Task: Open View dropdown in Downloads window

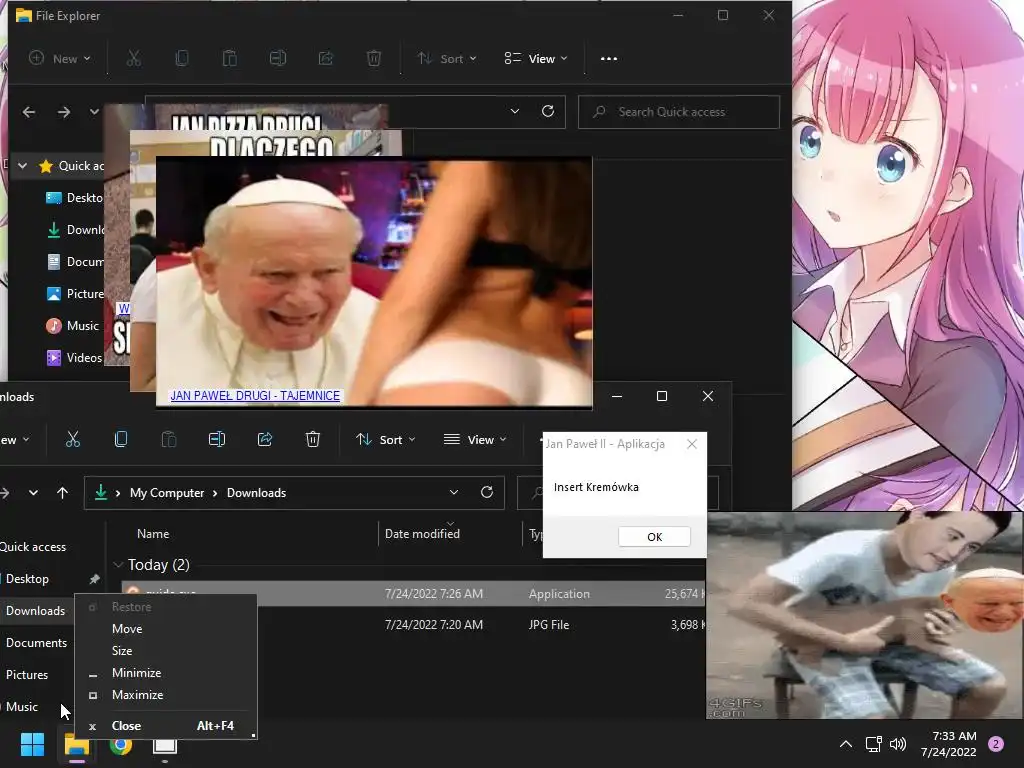Action: 475,440
